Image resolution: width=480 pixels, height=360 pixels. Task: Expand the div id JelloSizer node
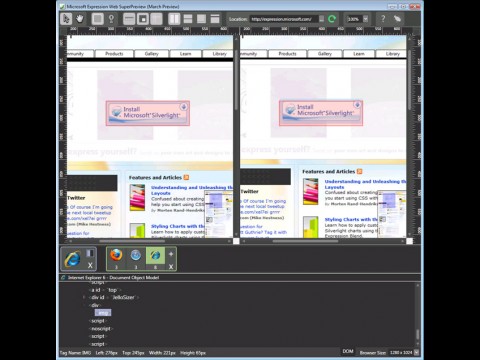tap(84, 297)
